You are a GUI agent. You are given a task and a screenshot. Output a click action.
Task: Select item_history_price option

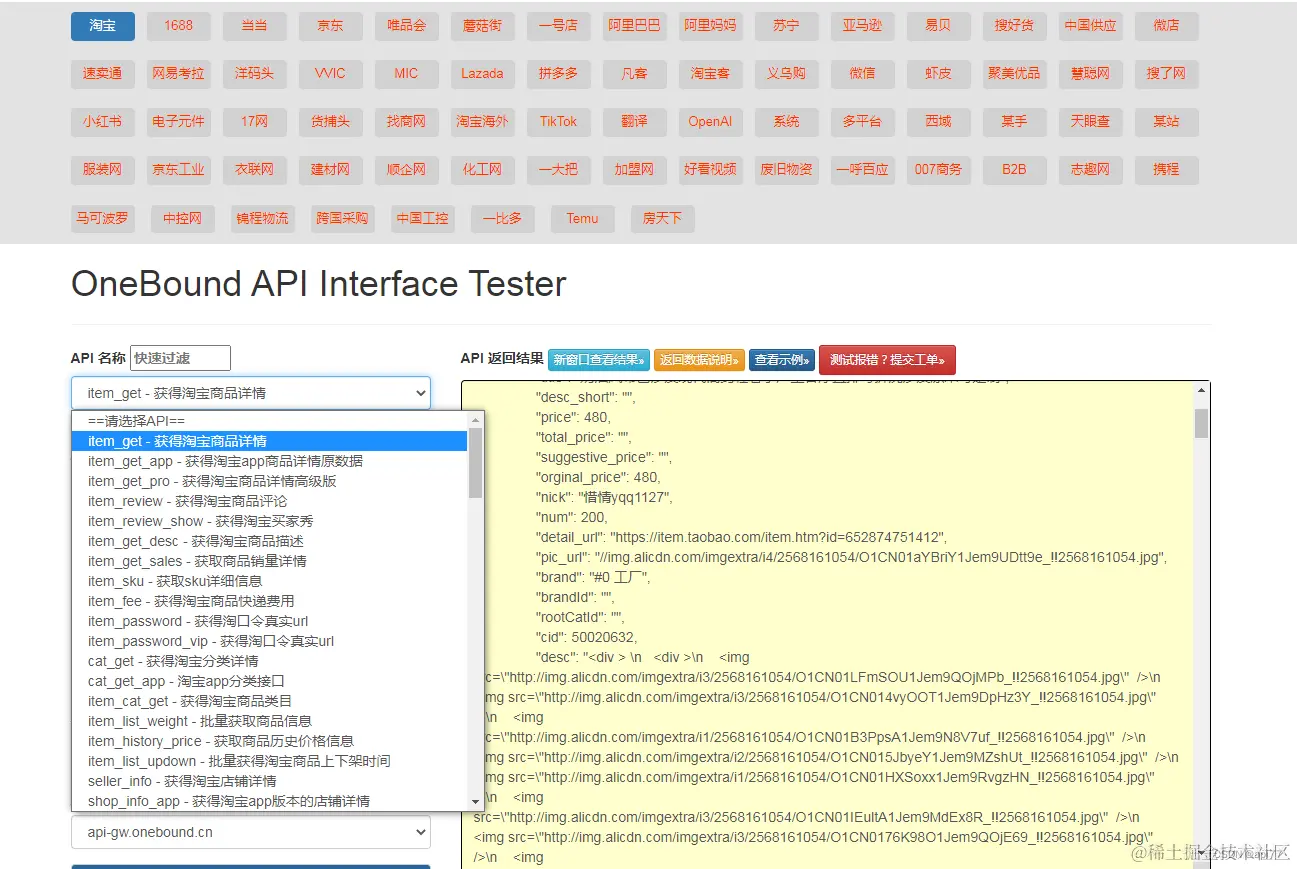click(270, 741)
